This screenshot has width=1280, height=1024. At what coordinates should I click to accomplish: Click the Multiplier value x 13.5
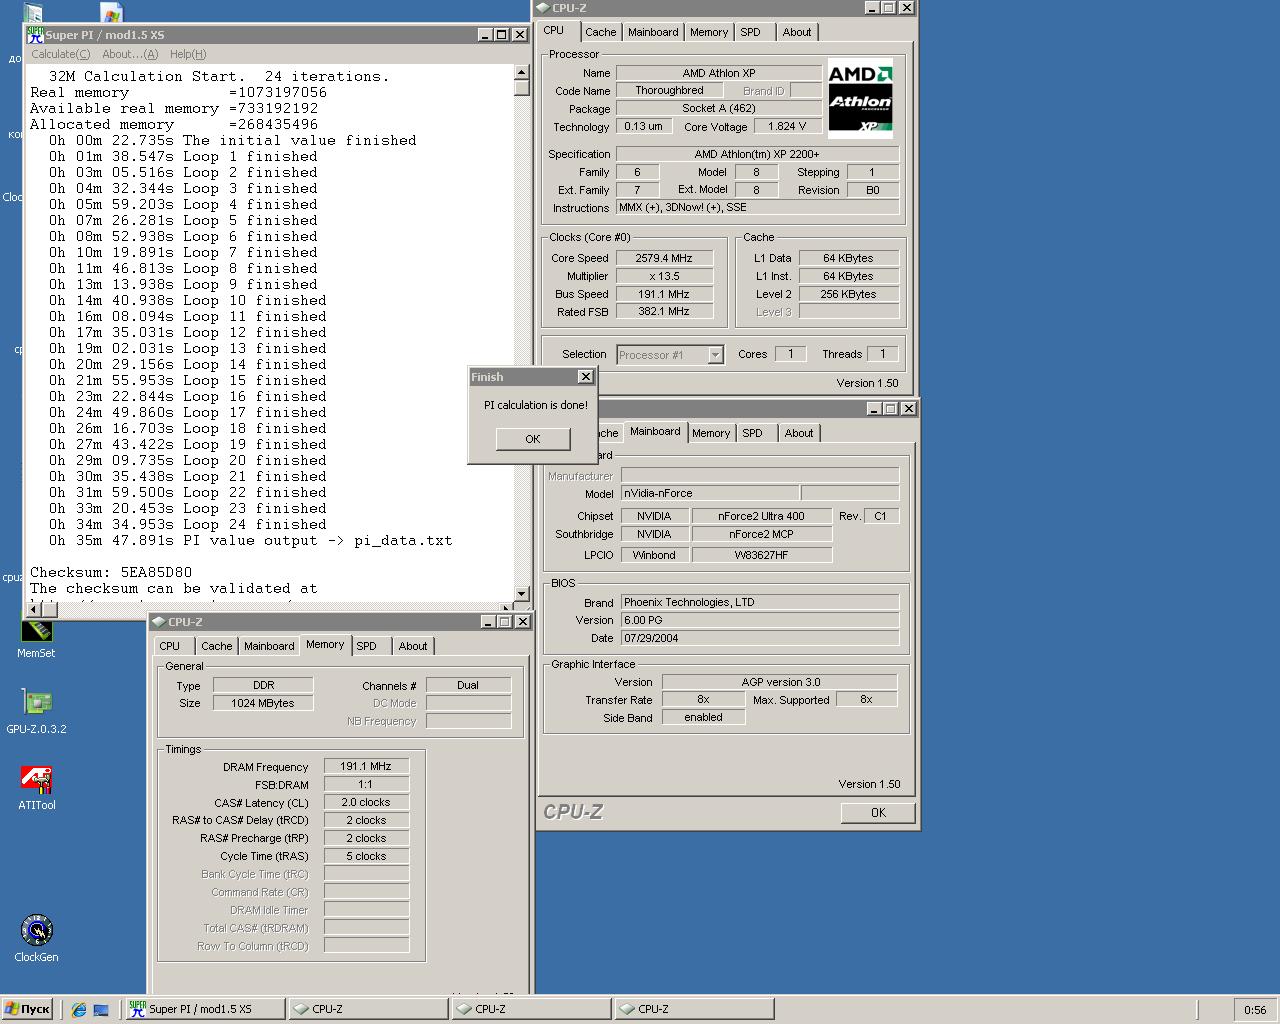coord(664,276)
